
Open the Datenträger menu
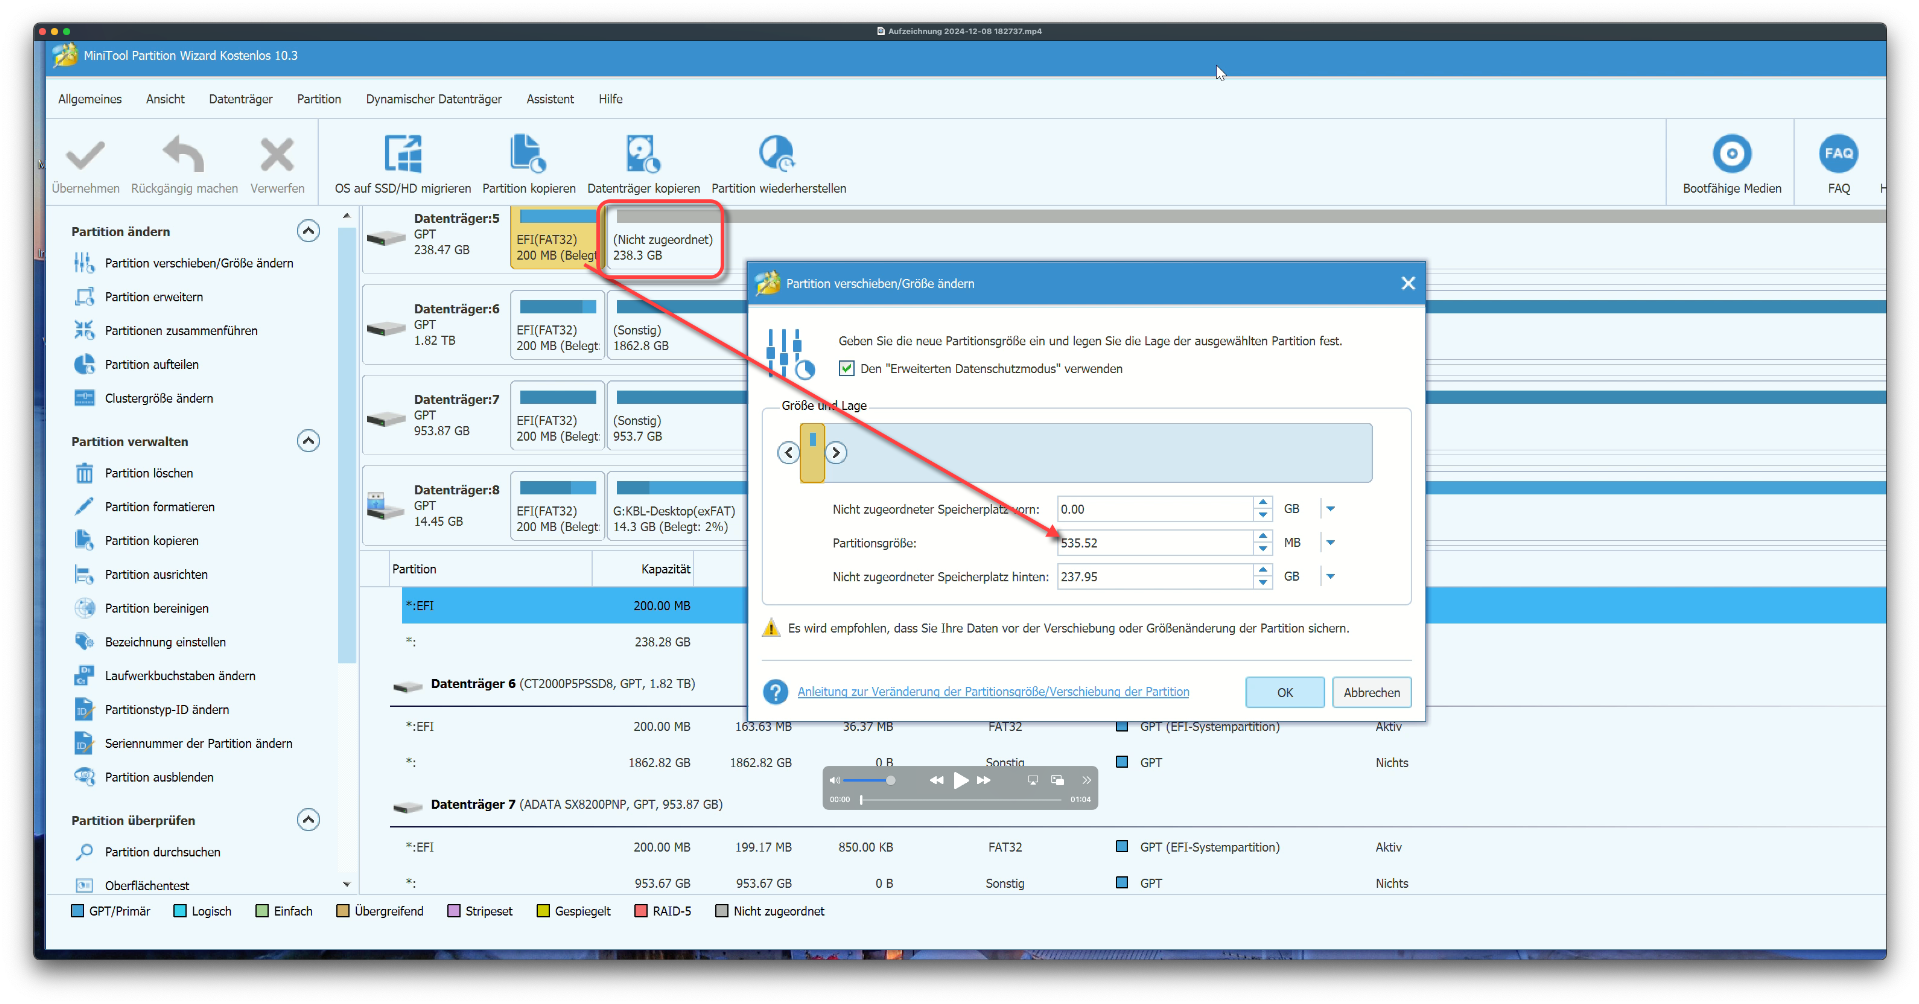pos(241,99)
